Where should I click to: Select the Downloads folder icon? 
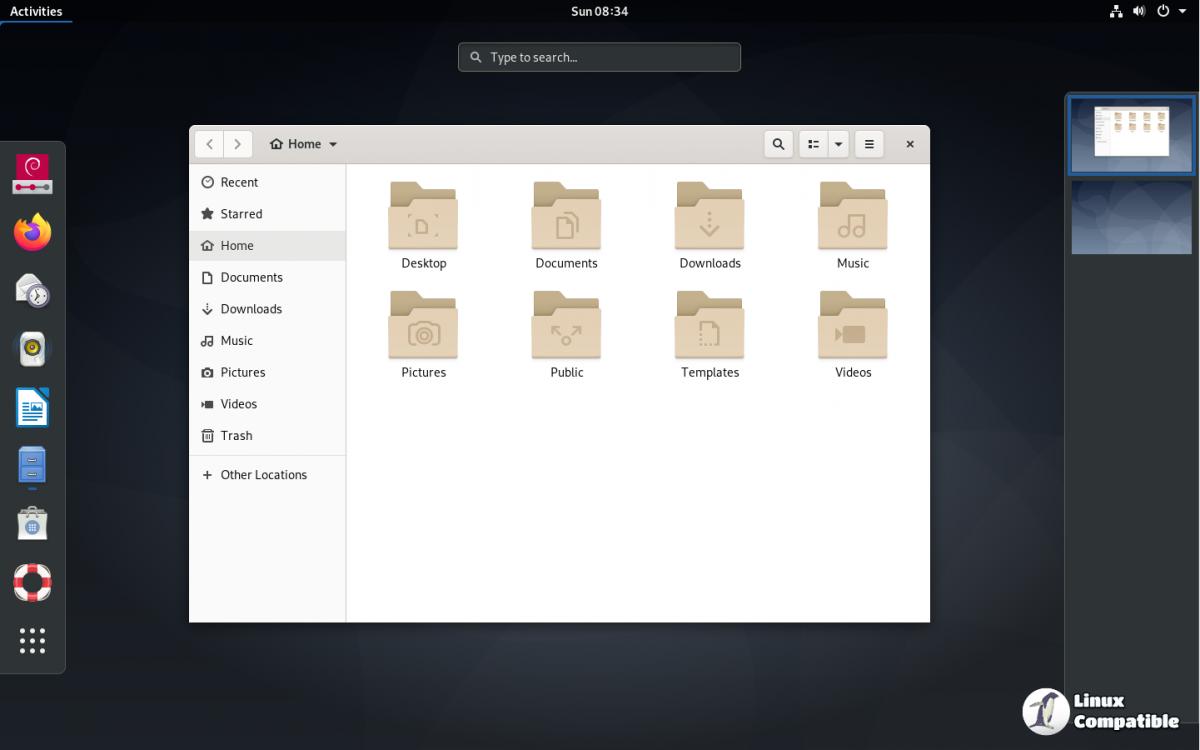click(x=709, y=216)
